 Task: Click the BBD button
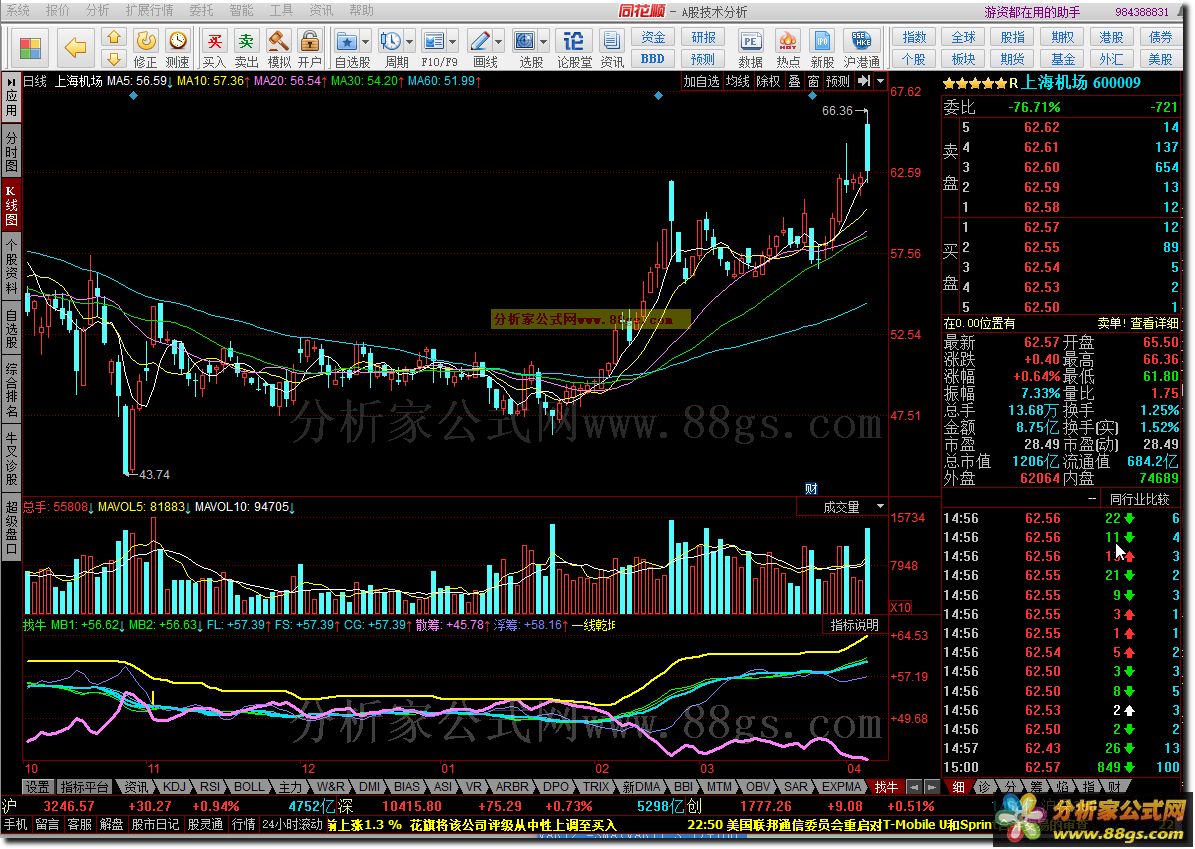[652, 59]
